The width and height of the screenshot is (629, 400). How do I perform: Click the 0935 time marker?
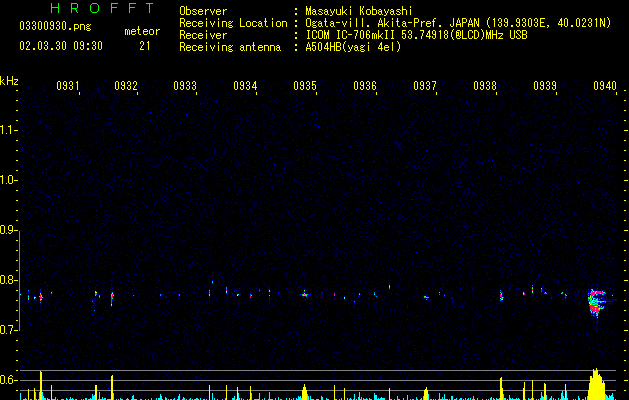(x=305, y=86)
